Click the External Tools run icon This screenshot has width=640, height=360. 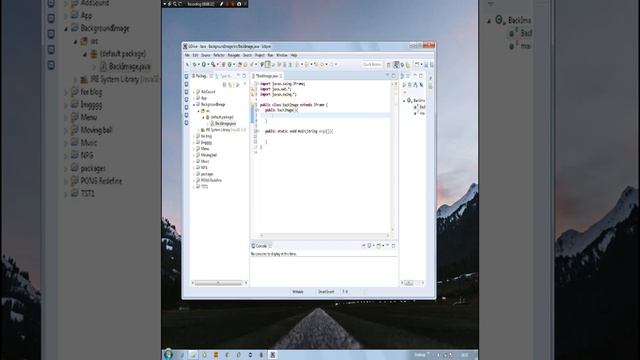(213, 64)
